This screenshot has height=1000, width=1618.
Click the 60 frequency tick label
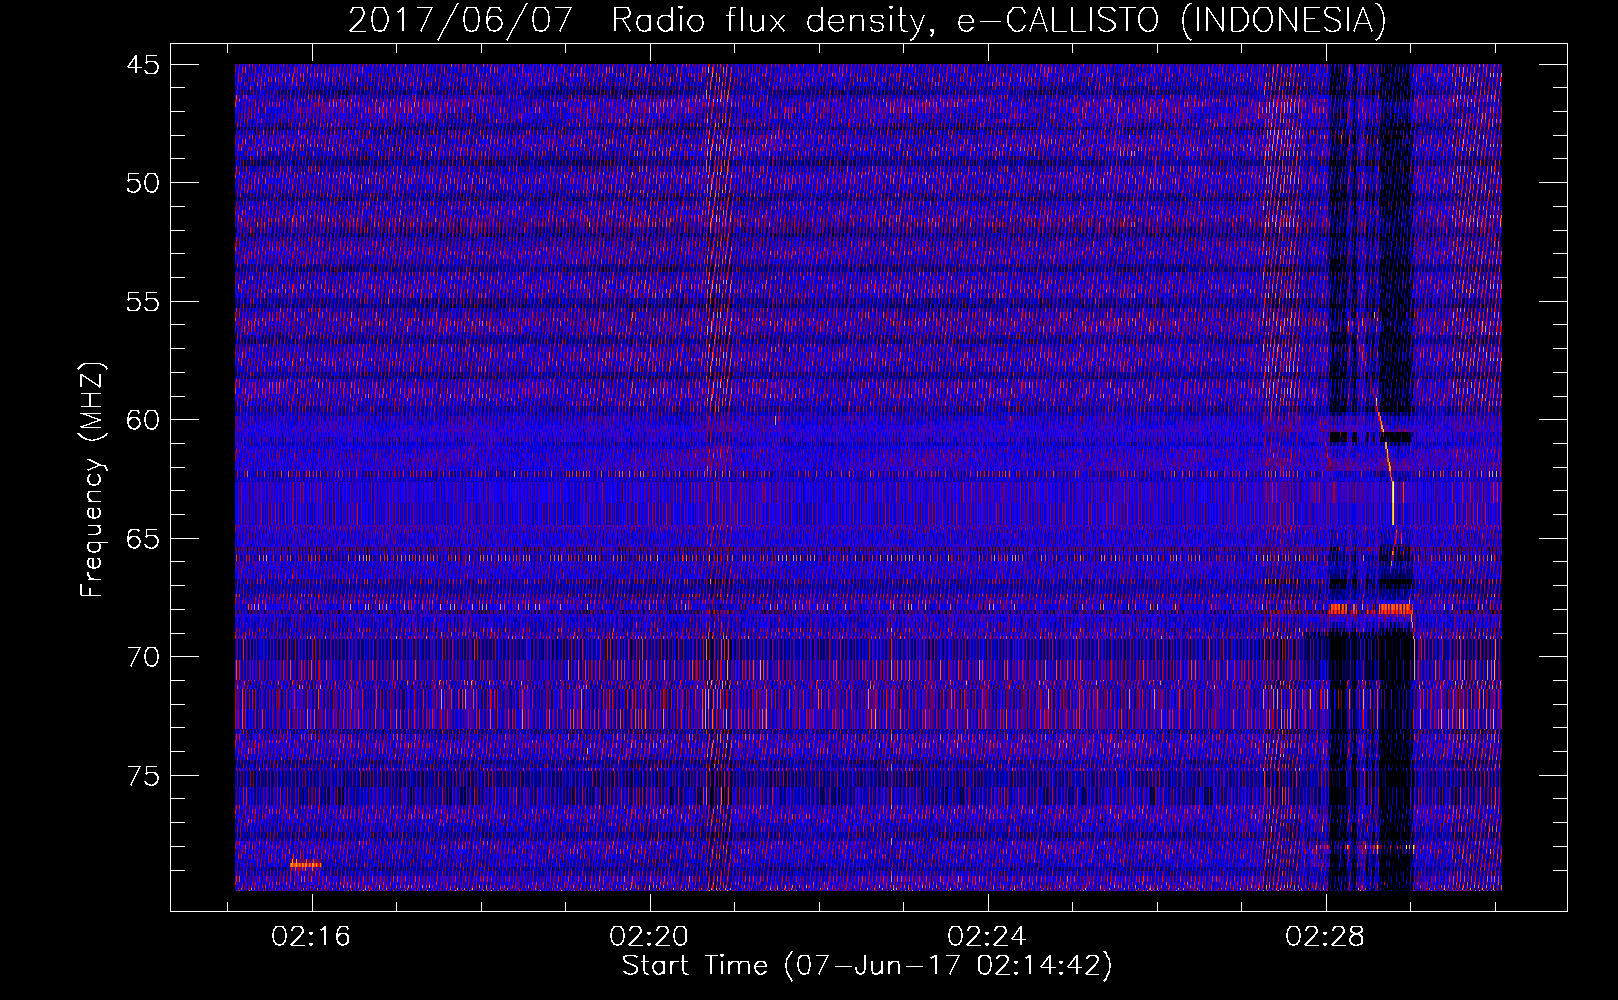pos(143,420)
